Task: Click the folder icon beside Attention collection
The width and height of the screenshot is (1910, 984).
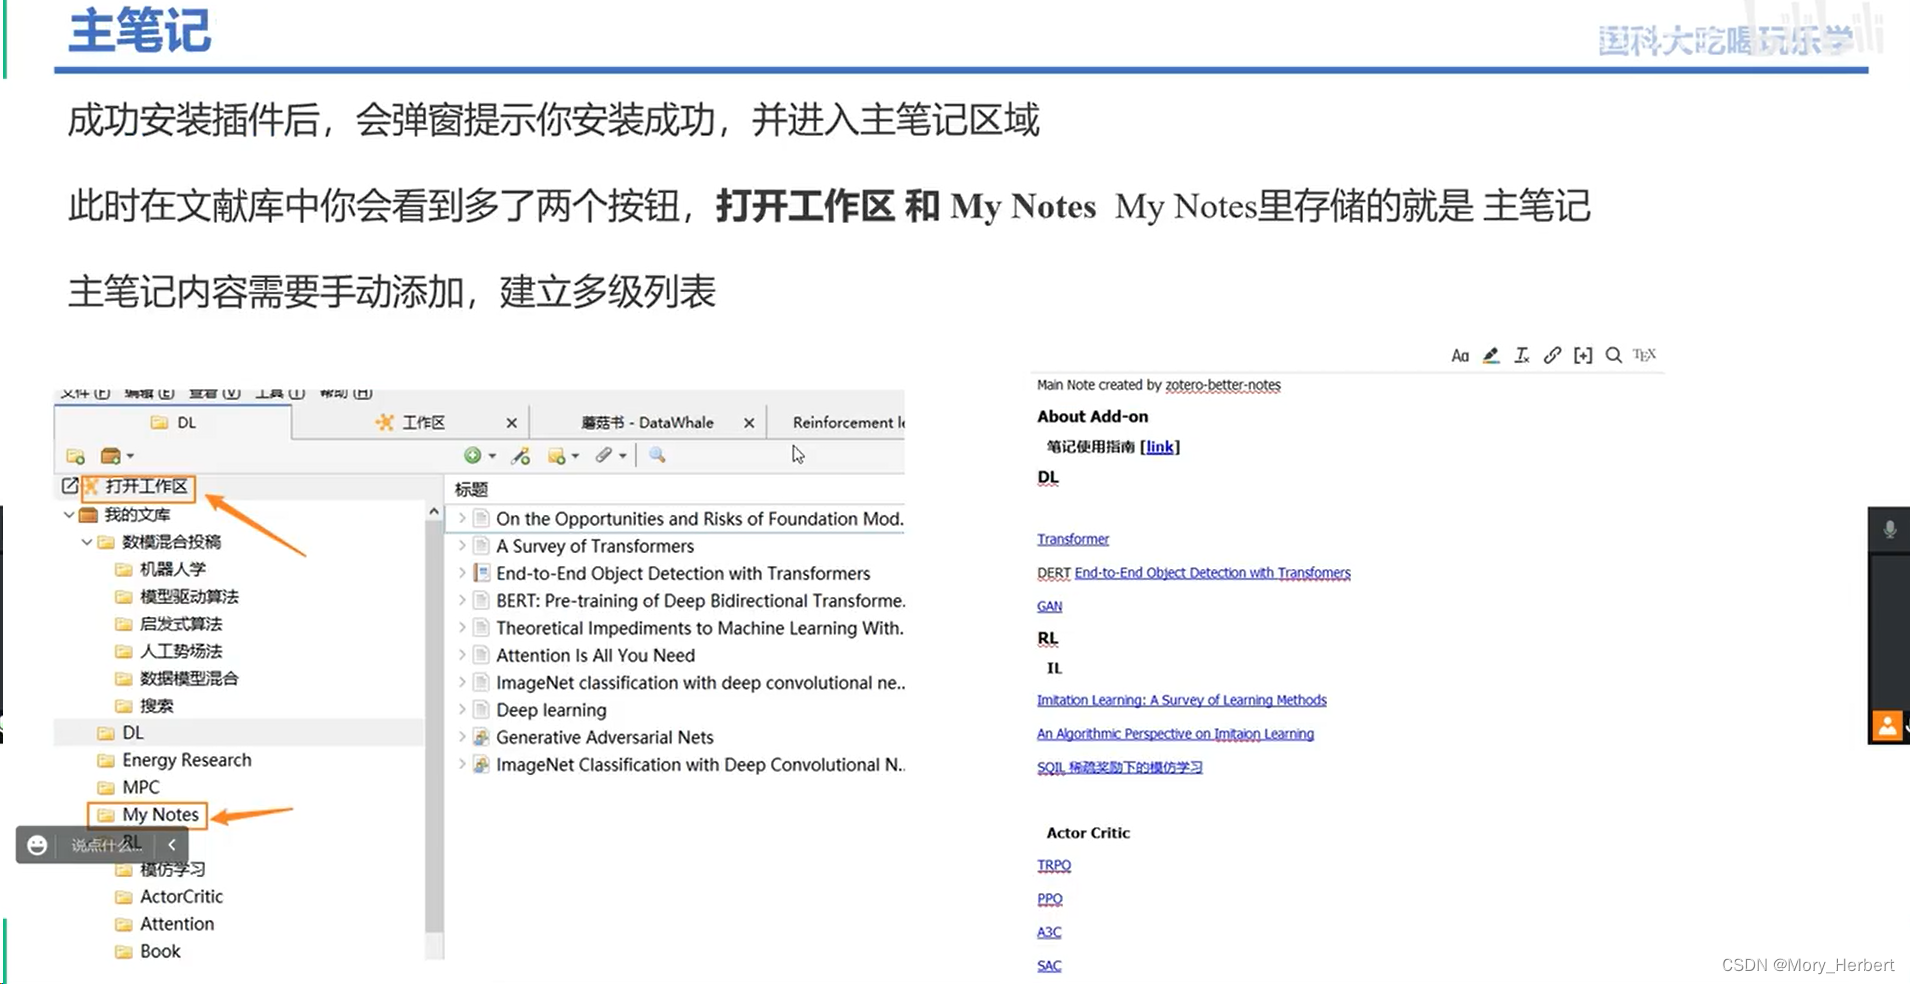Action: click(x=124, y=924)
